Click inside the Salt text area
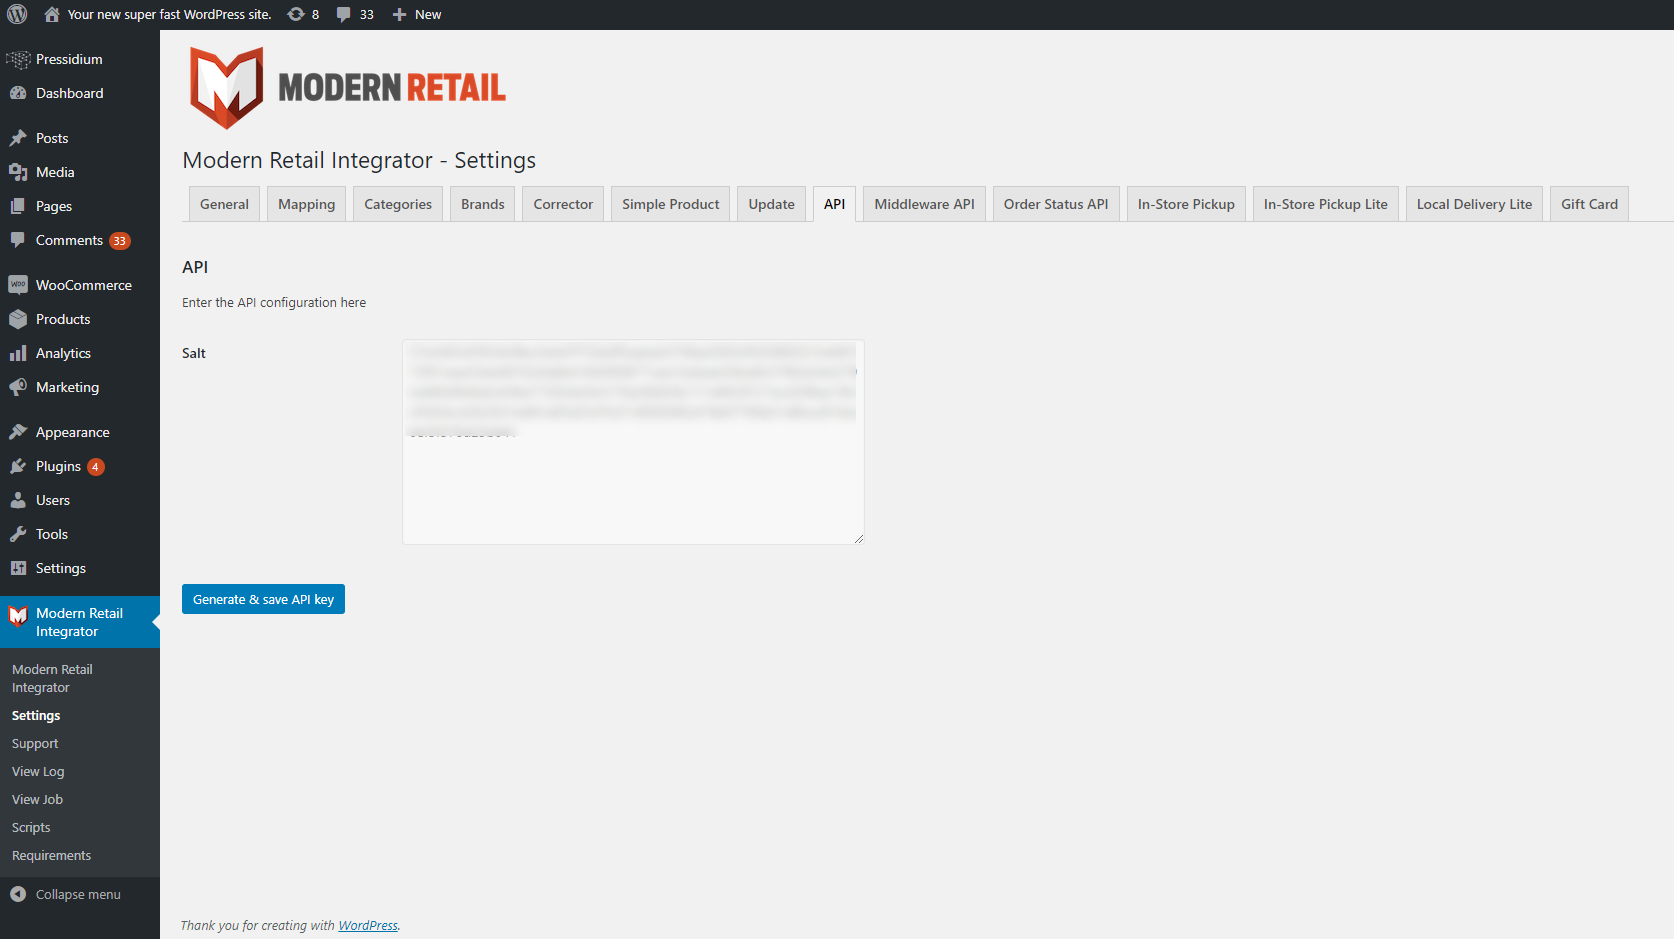 click(x=633, y=442)
